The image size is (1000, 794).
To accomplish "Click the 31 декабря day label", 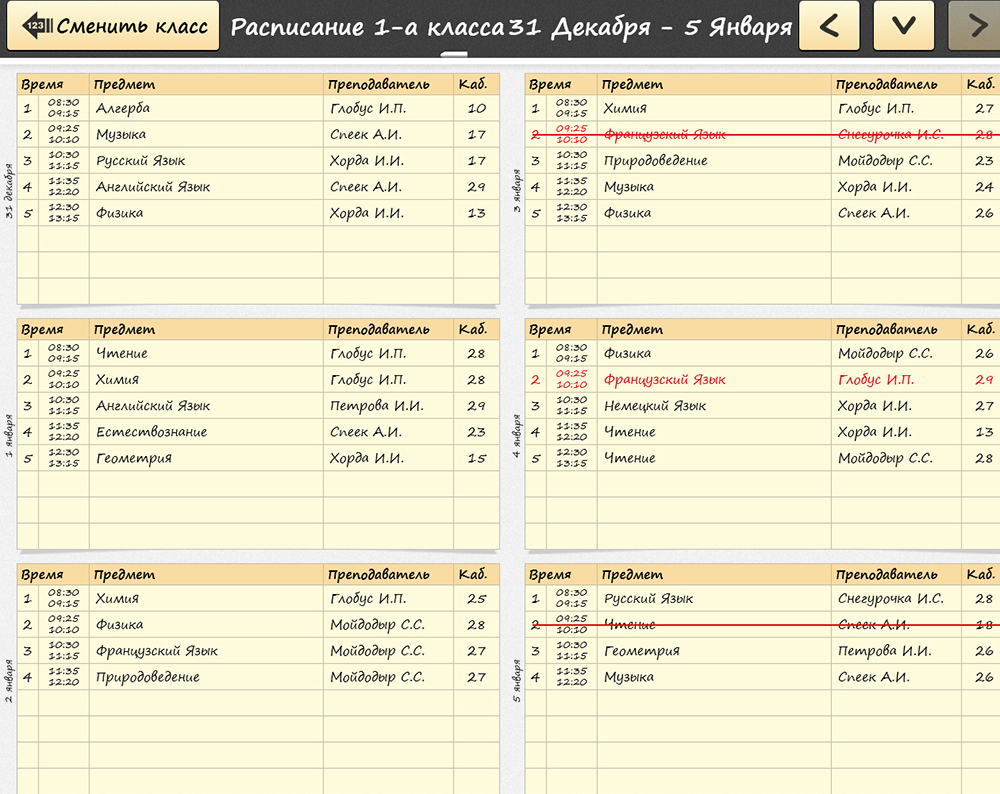I will 9,191.
